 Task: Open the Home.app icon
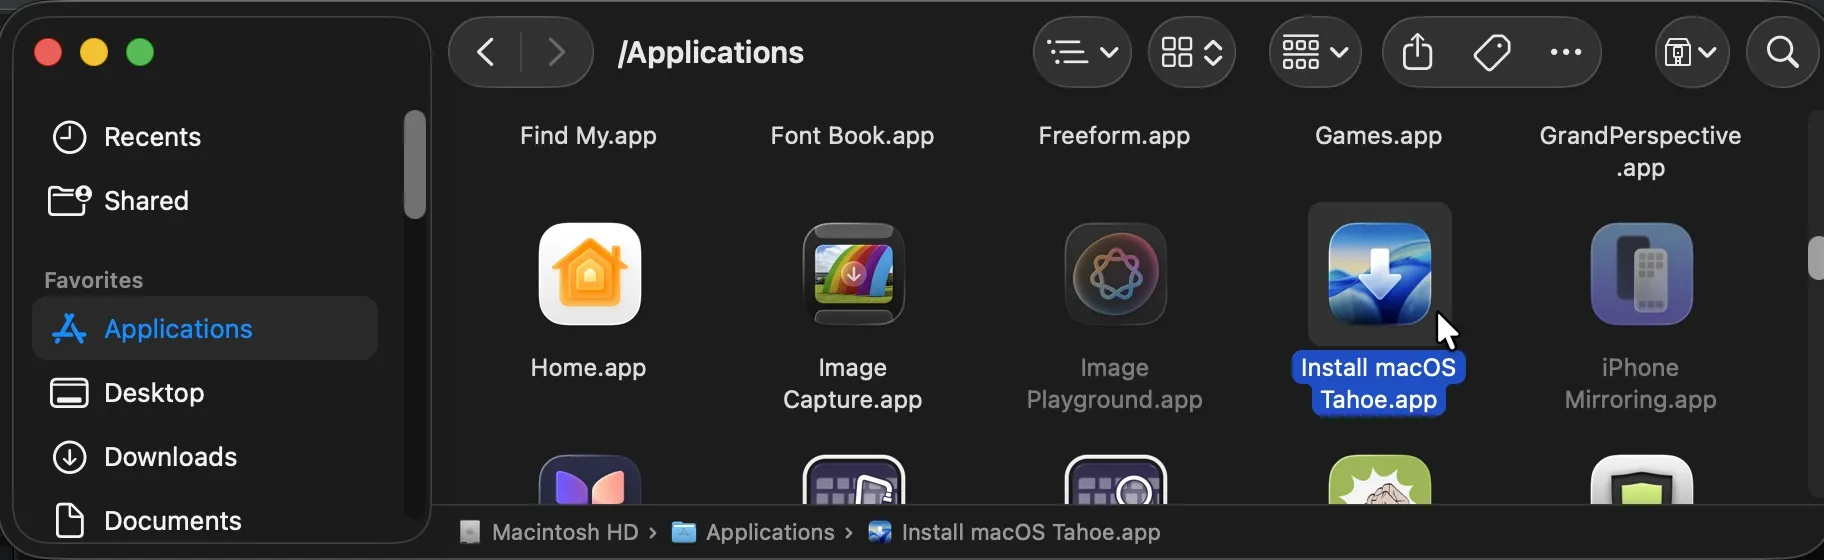point(589,274)
